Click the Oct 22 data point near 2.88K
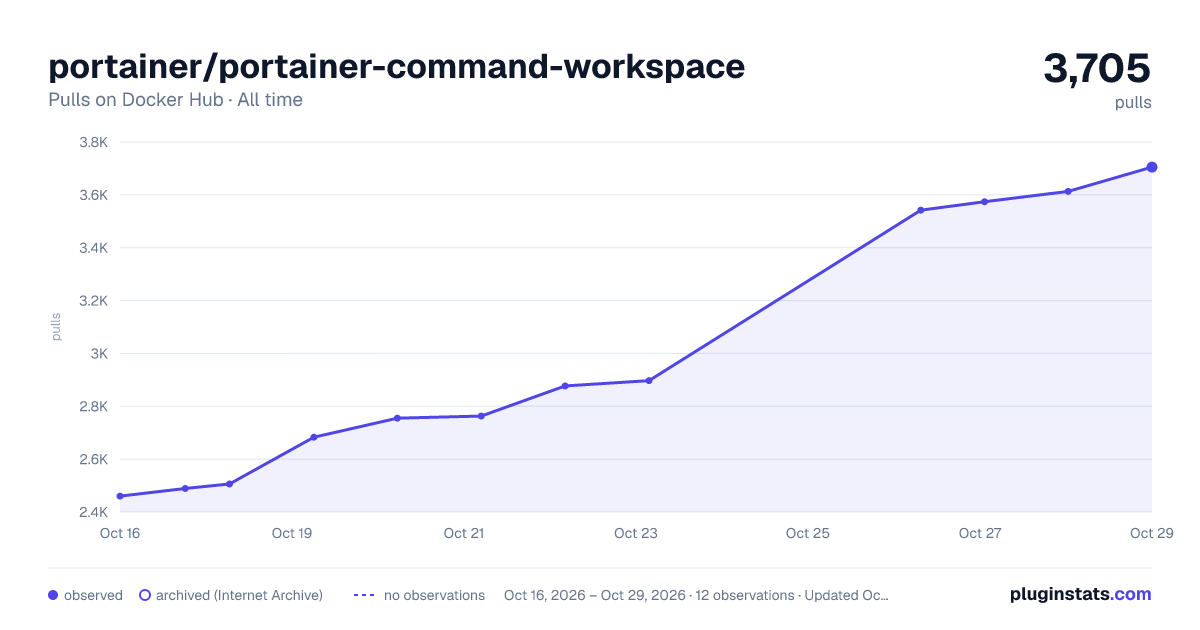Viewport: 1200px width, 630px height. click(565, 386)
